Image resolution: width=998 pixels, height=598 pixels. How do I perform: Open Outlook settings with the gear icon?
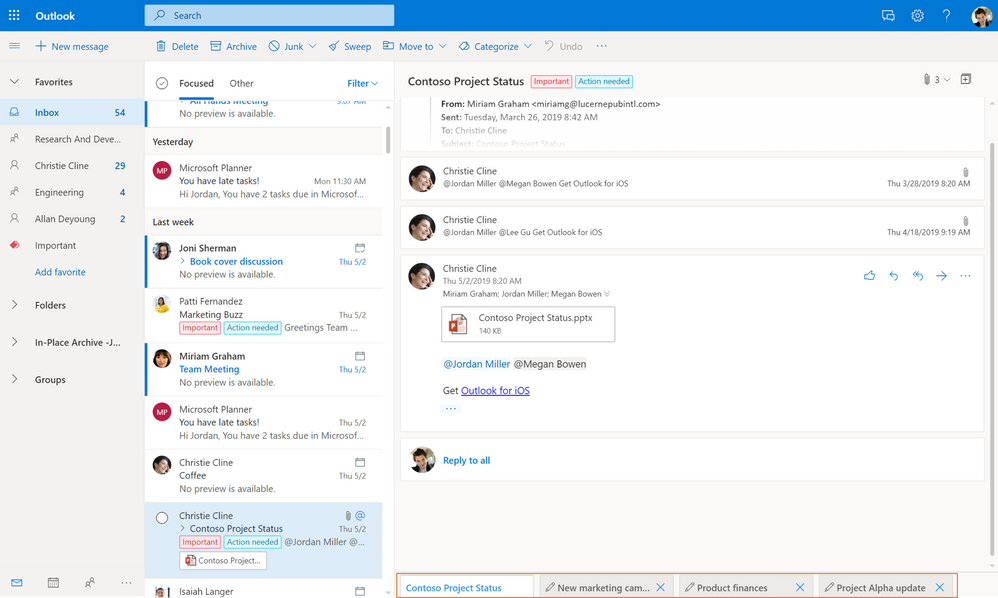point(917,14)
